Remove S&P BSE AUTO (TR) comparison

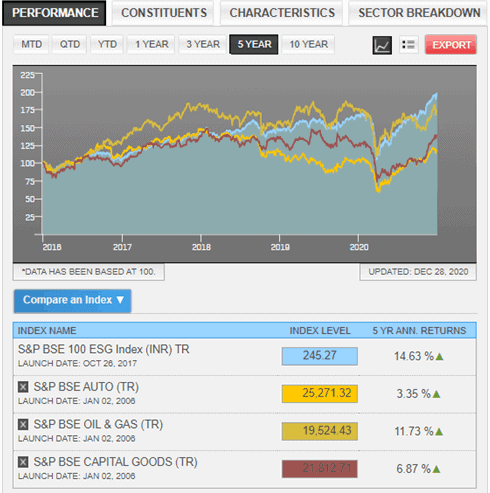pyautogui.click(x=23, y=387)
